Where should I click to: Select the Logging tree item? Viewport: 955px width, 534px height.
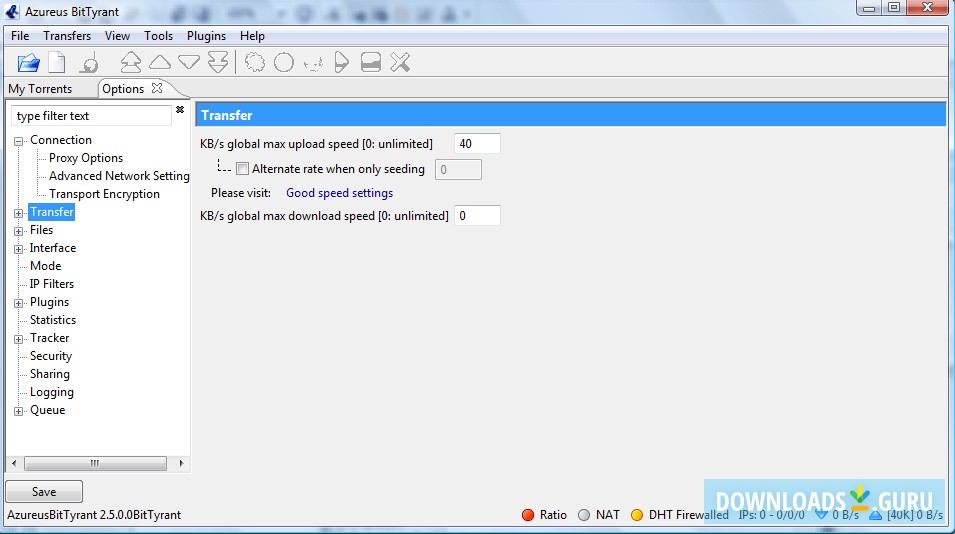(52, 392)
